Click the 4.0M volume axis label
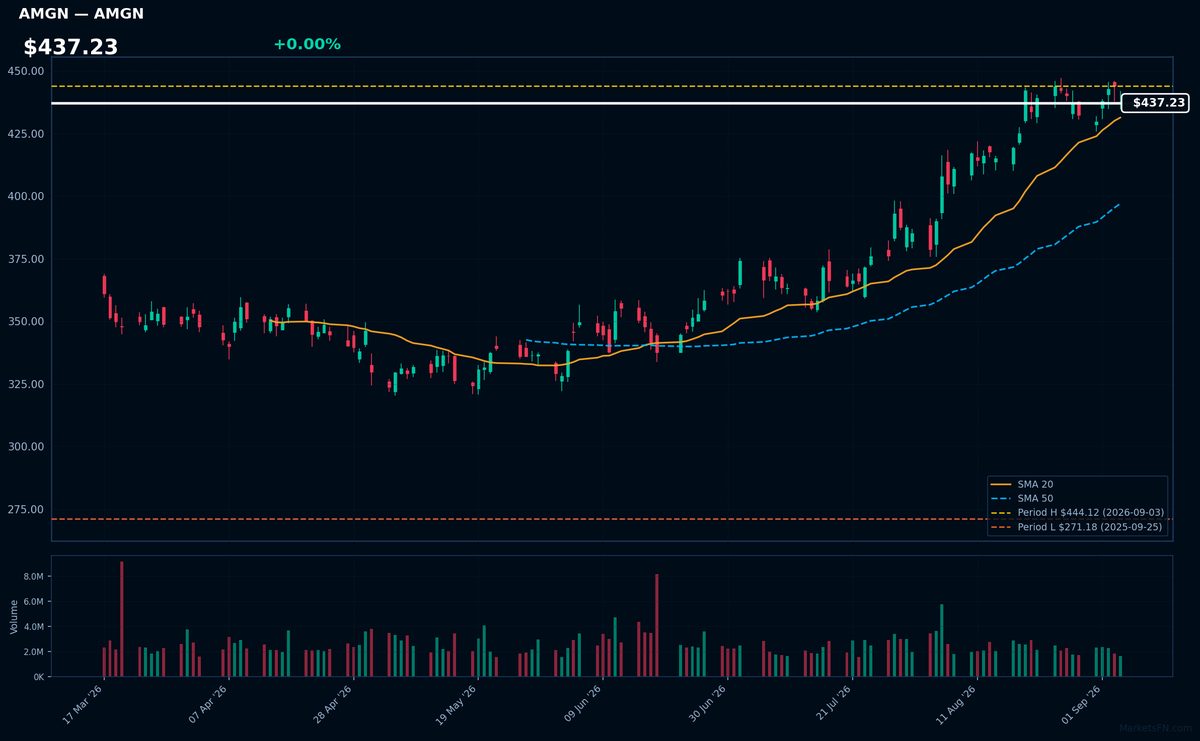 [x=34, y=627]
